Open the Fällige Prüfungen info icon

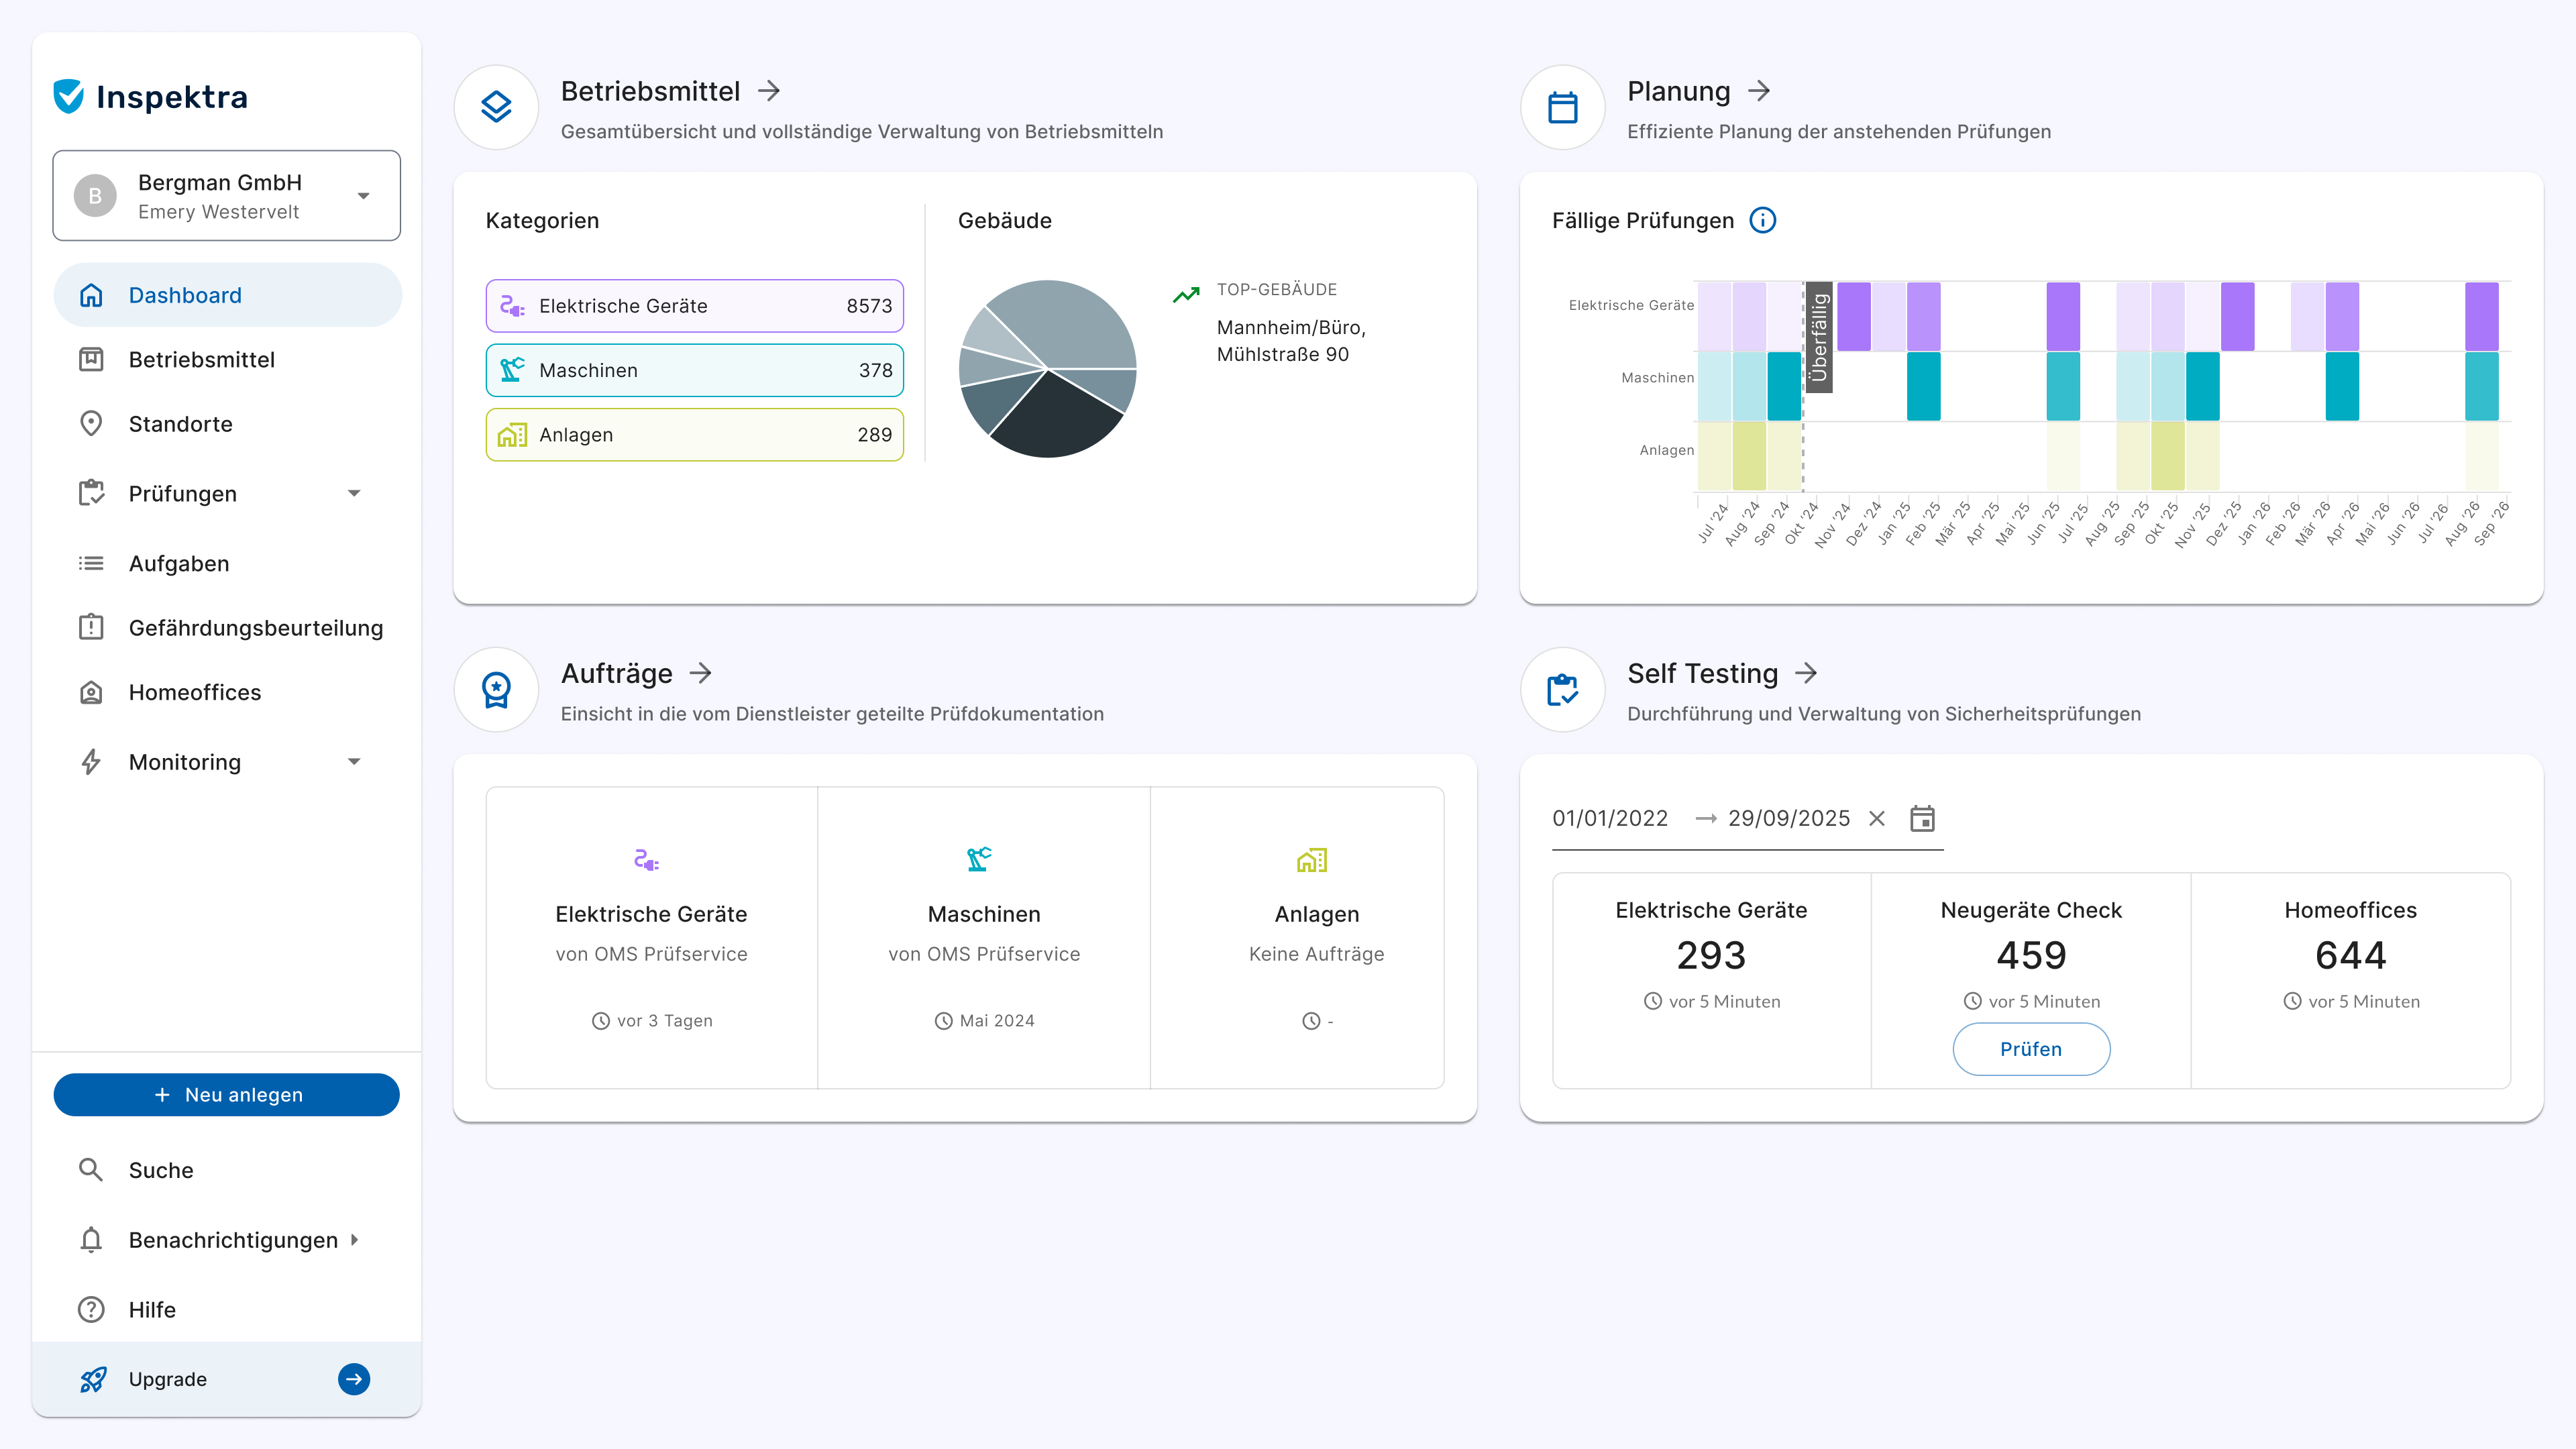pos(1763,220)
